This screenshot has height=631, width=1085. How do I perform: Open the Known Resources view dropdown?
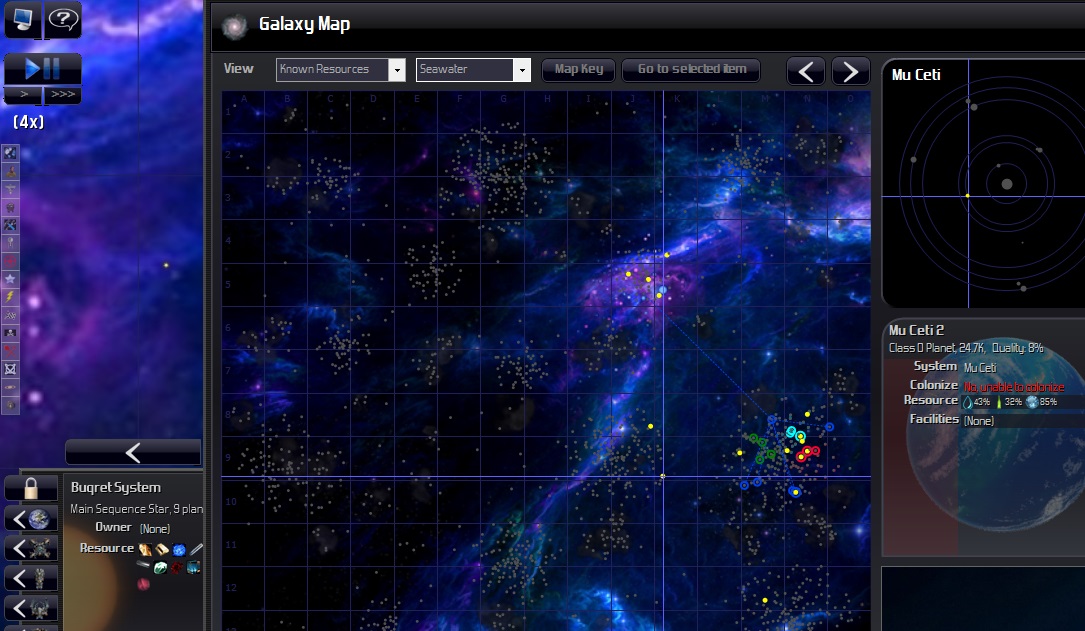click(x=340, y=69)
